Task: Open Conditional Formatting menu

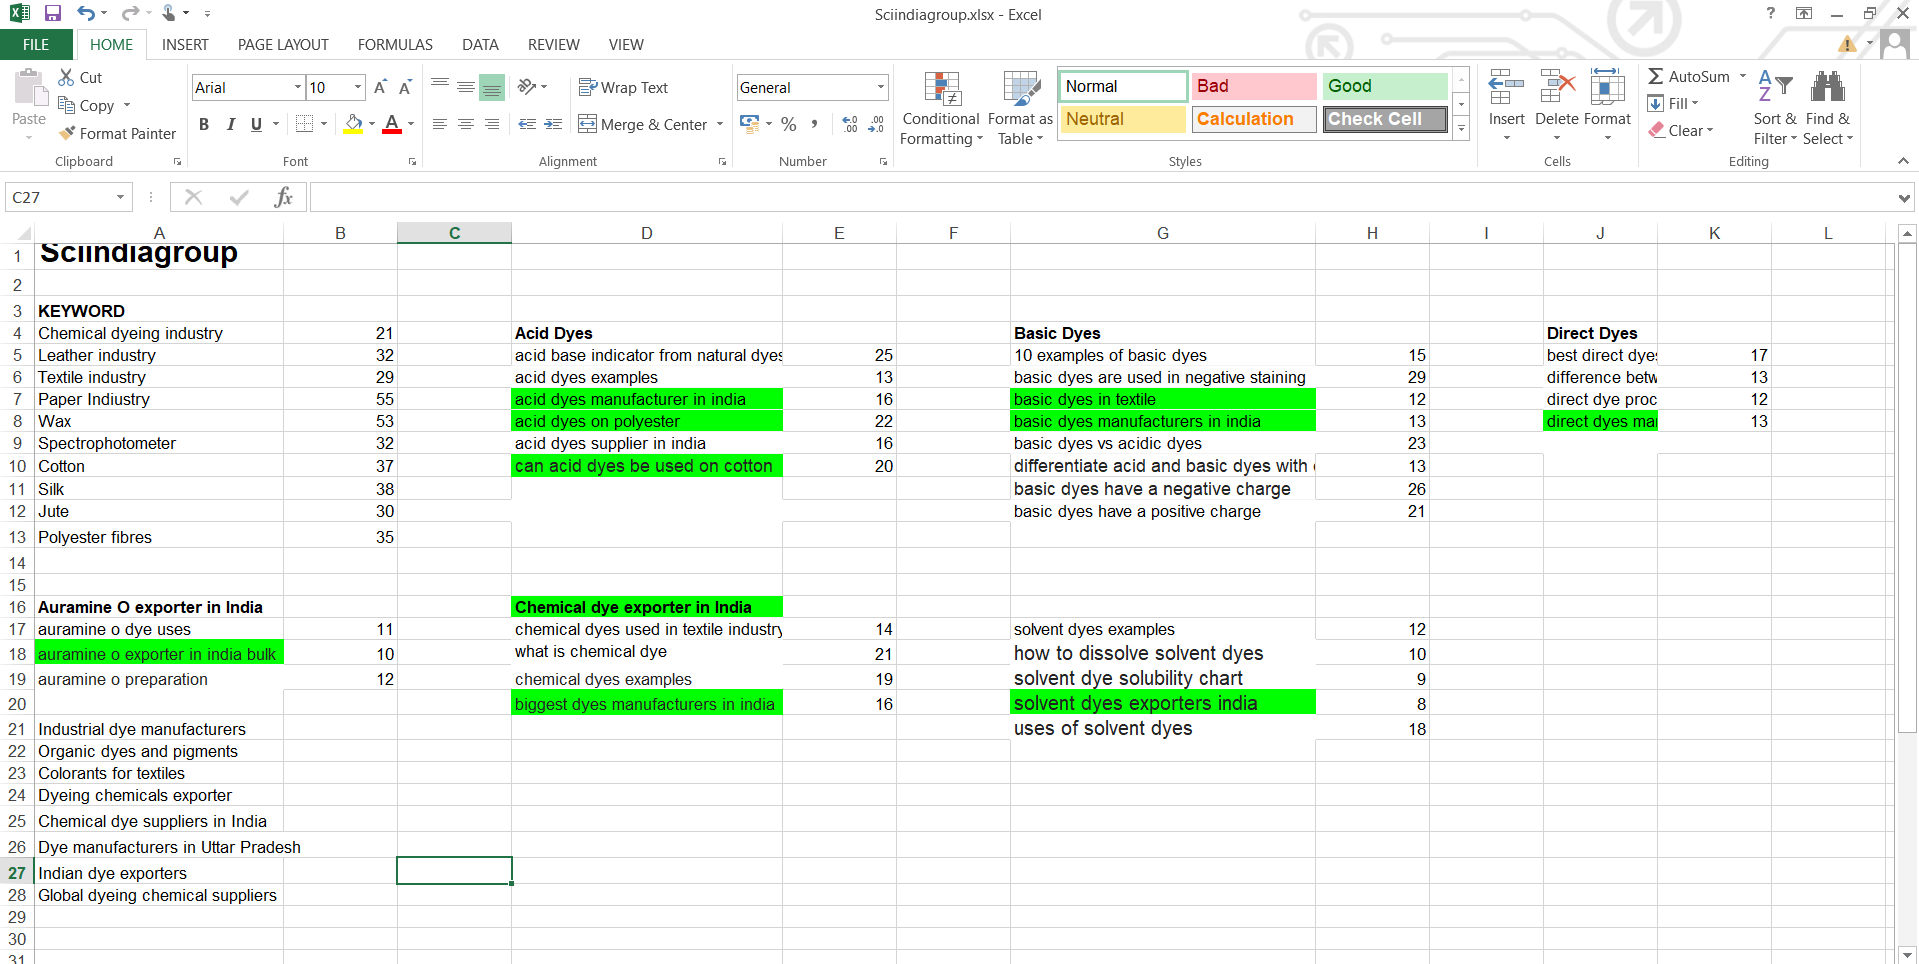Action: coord(941,109)
